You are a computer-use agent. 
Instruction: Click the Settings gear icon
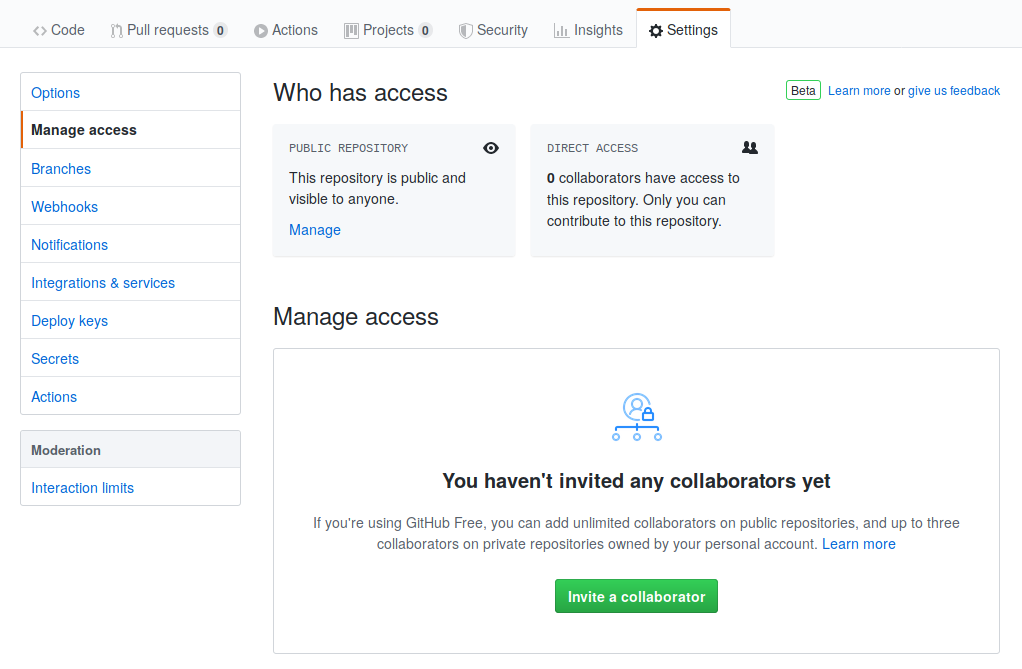click(655, 31)
